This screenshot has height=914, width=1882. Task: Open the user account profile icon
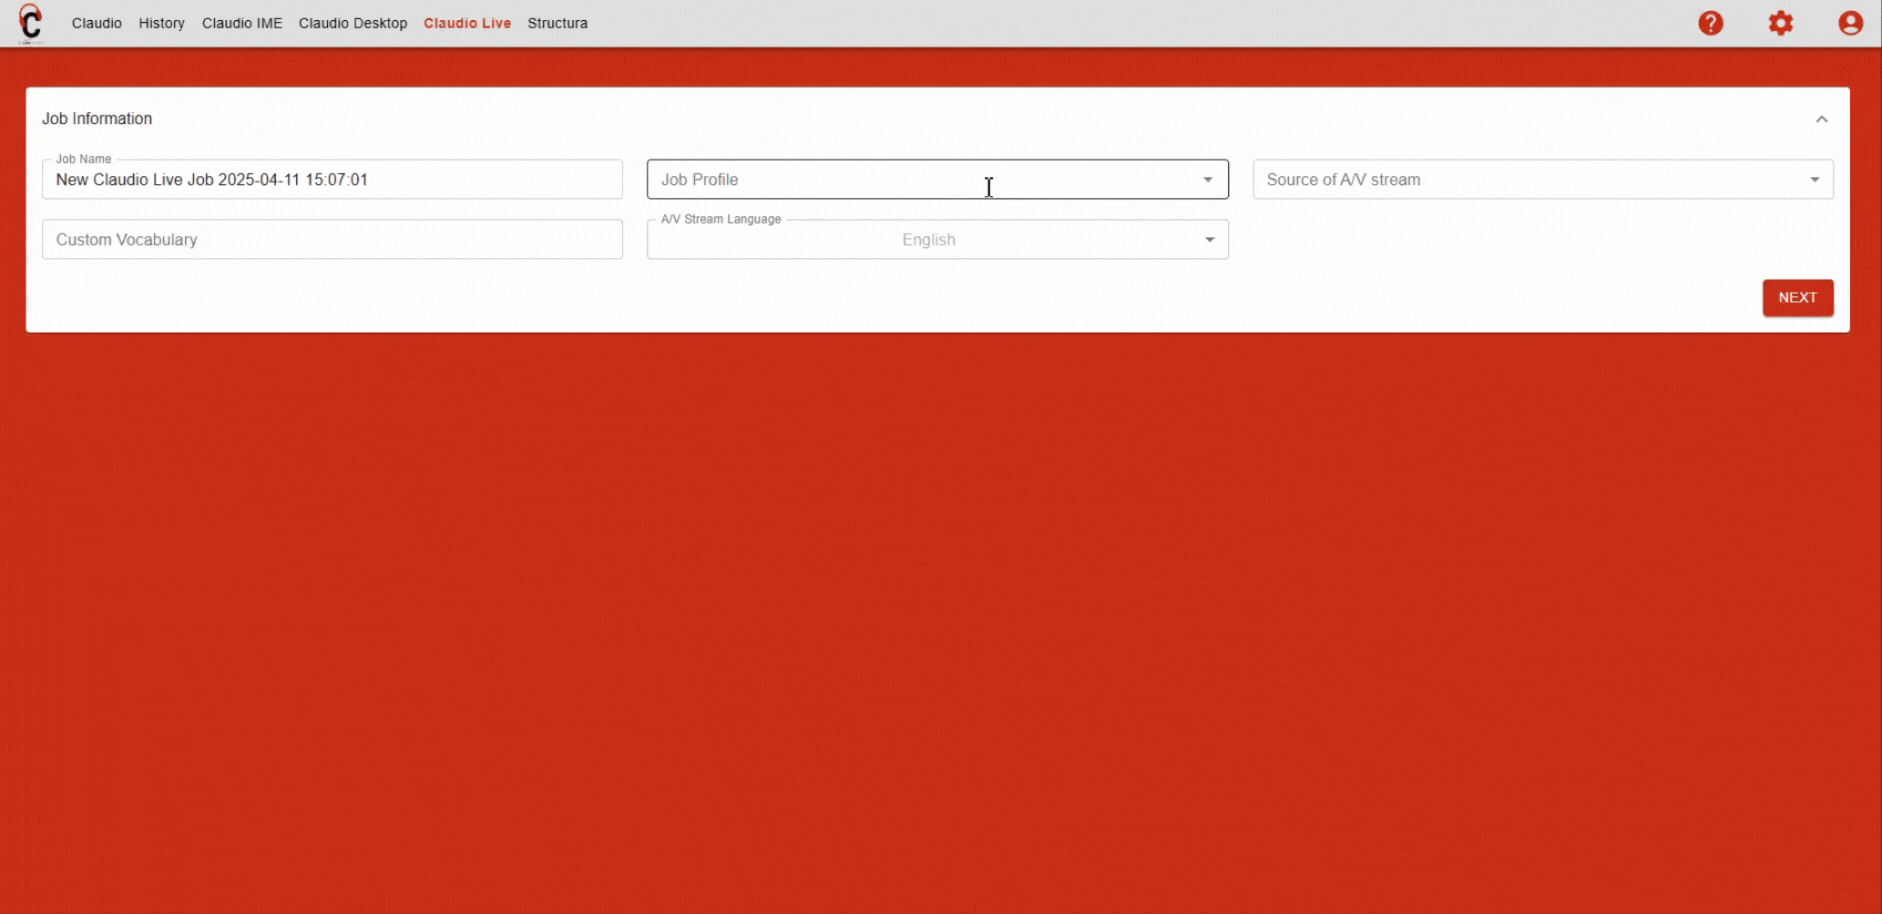[x=1851, y=23]
